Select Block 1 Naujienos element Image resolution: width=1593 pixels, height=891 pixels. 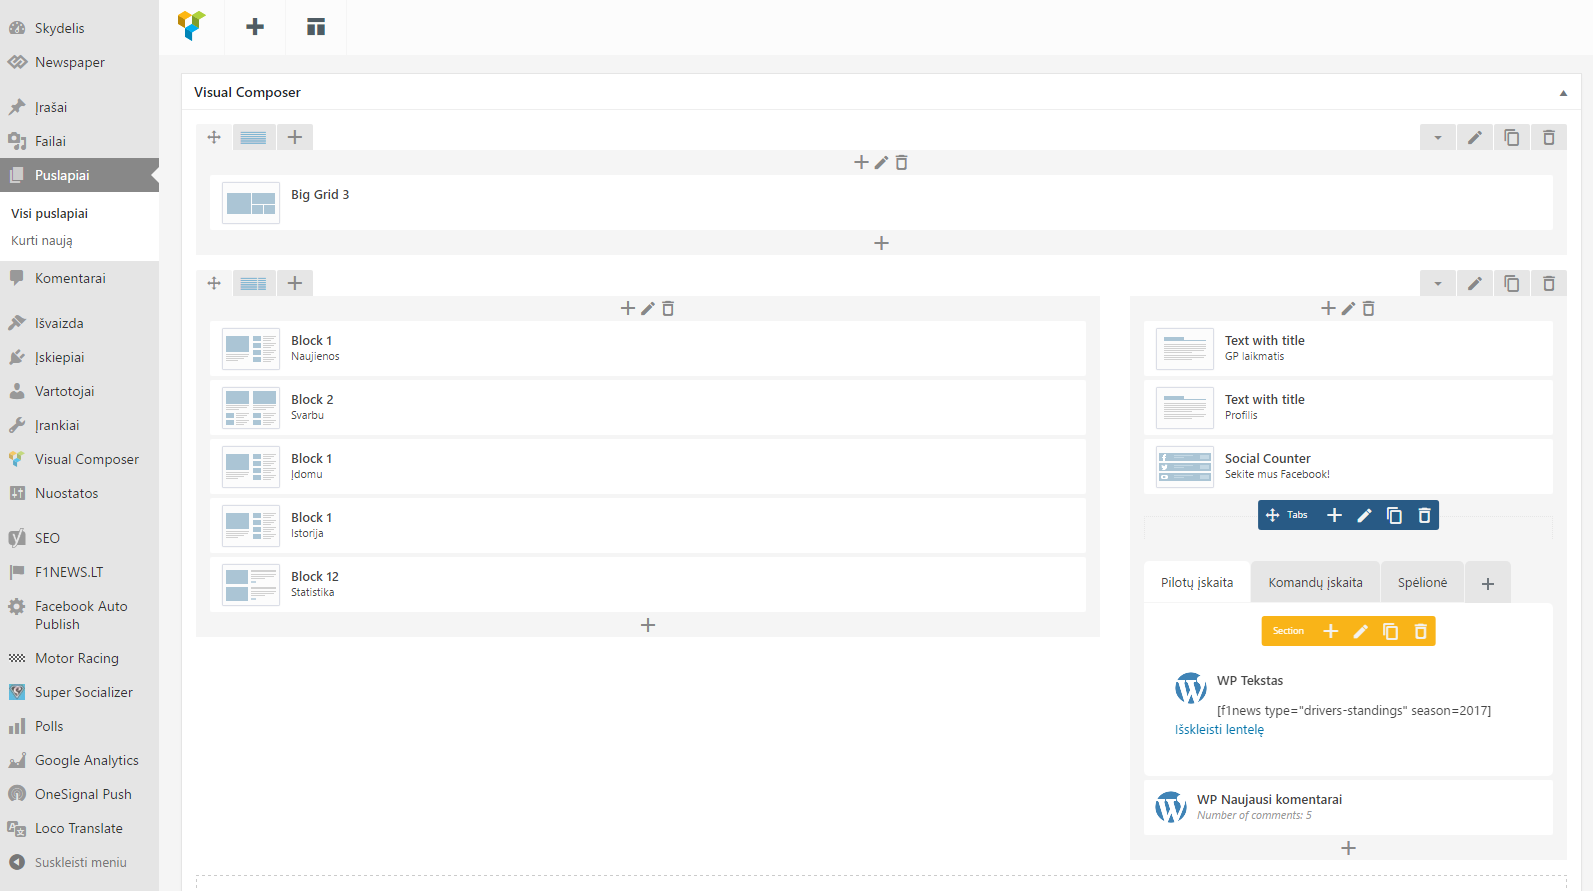647,349
